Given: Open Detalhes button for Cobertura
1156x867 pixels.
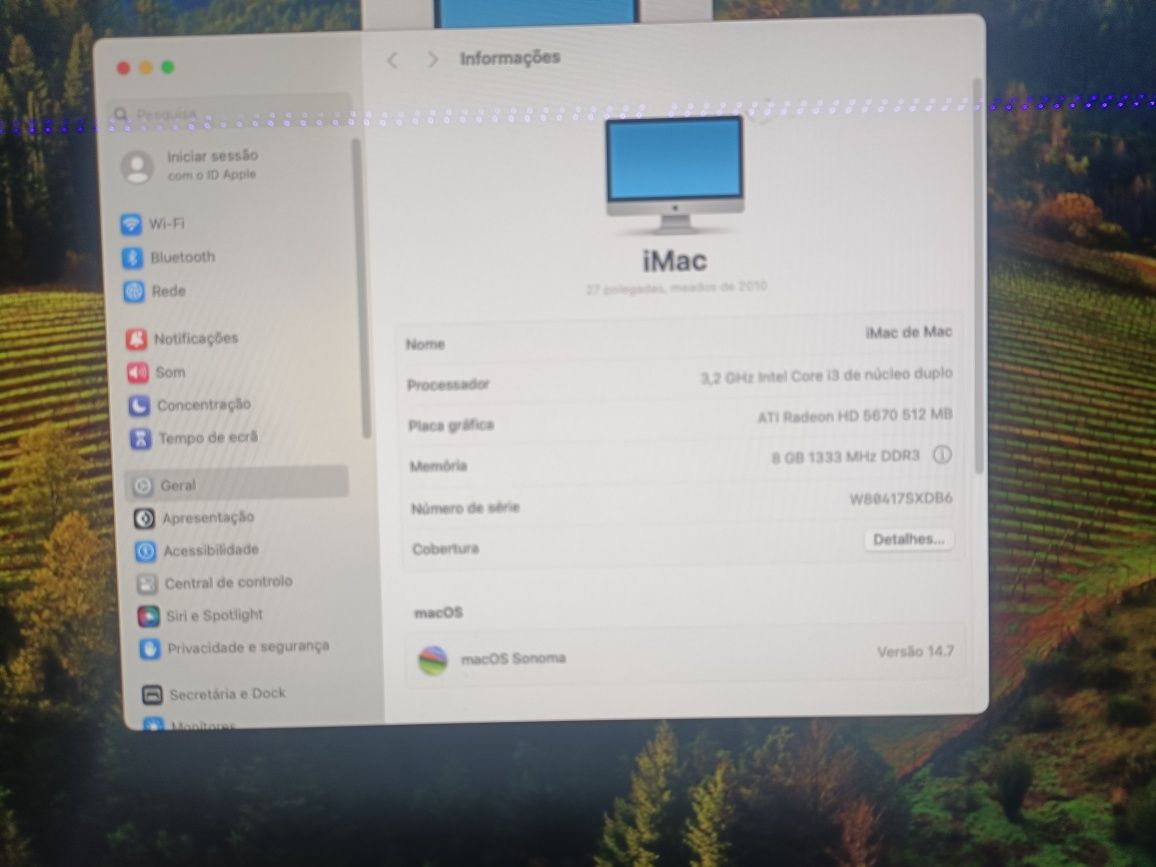Looking at the screenshot, I should pyautogui.click(x=908, y=540).
